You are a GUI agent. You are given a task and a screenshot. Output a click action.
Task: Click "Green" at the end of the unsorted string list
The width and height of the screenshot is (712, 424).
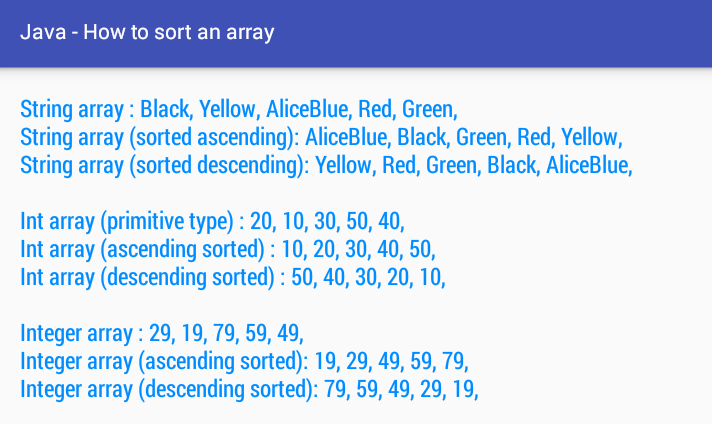[x=428, y=109]
